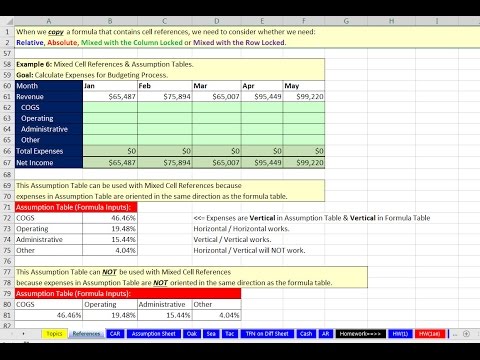
Task: Click the 4.04% Other cell in row 75
Action: click(x=110, y=250)
